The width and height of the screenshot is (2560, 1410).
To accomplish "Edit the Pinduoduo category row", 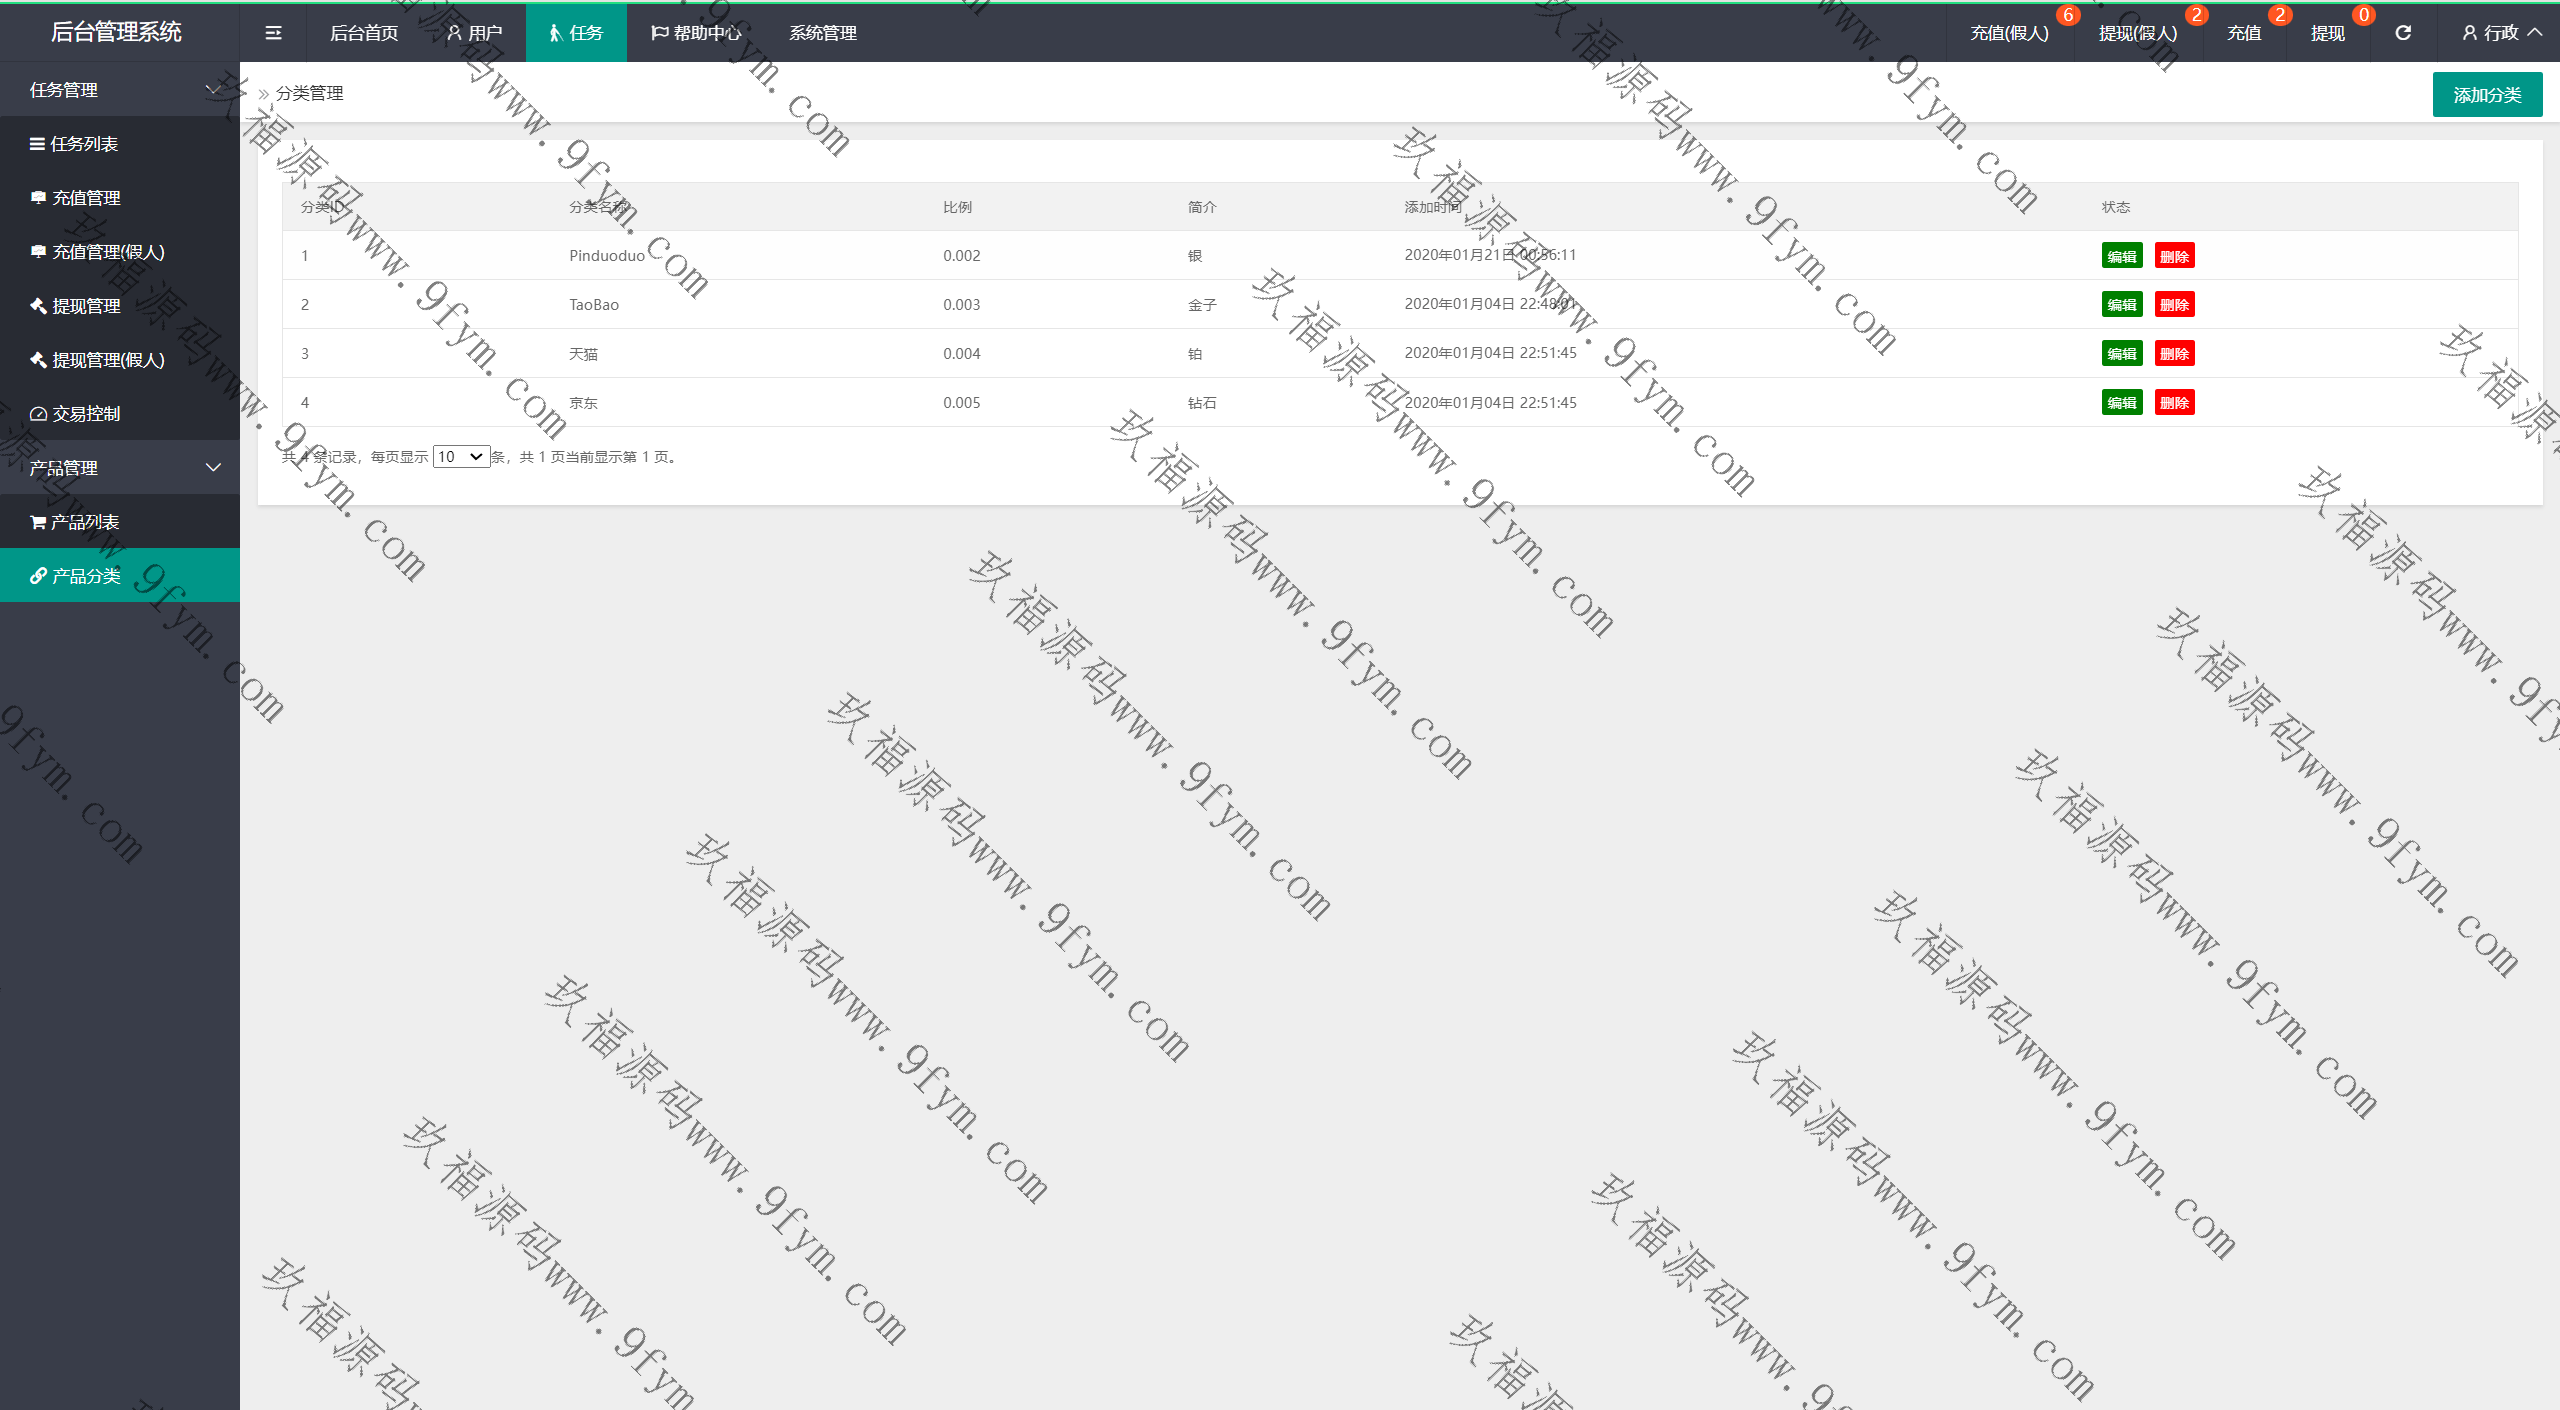I will (2121, 256).
